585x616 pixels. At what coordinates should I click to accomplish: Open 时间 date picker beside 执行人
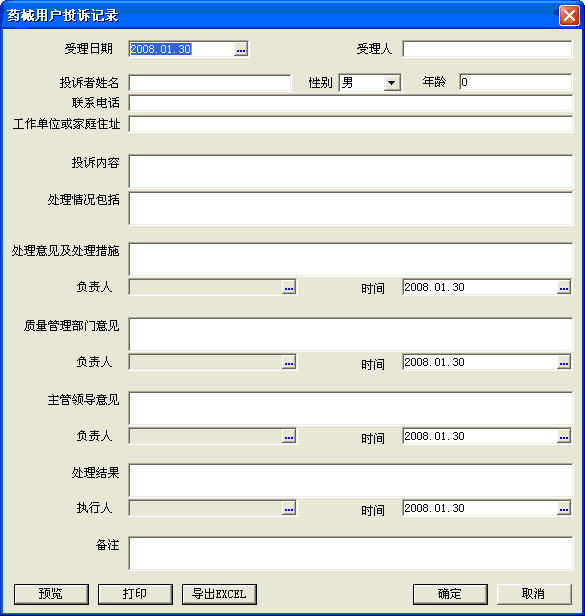point(564,508)
